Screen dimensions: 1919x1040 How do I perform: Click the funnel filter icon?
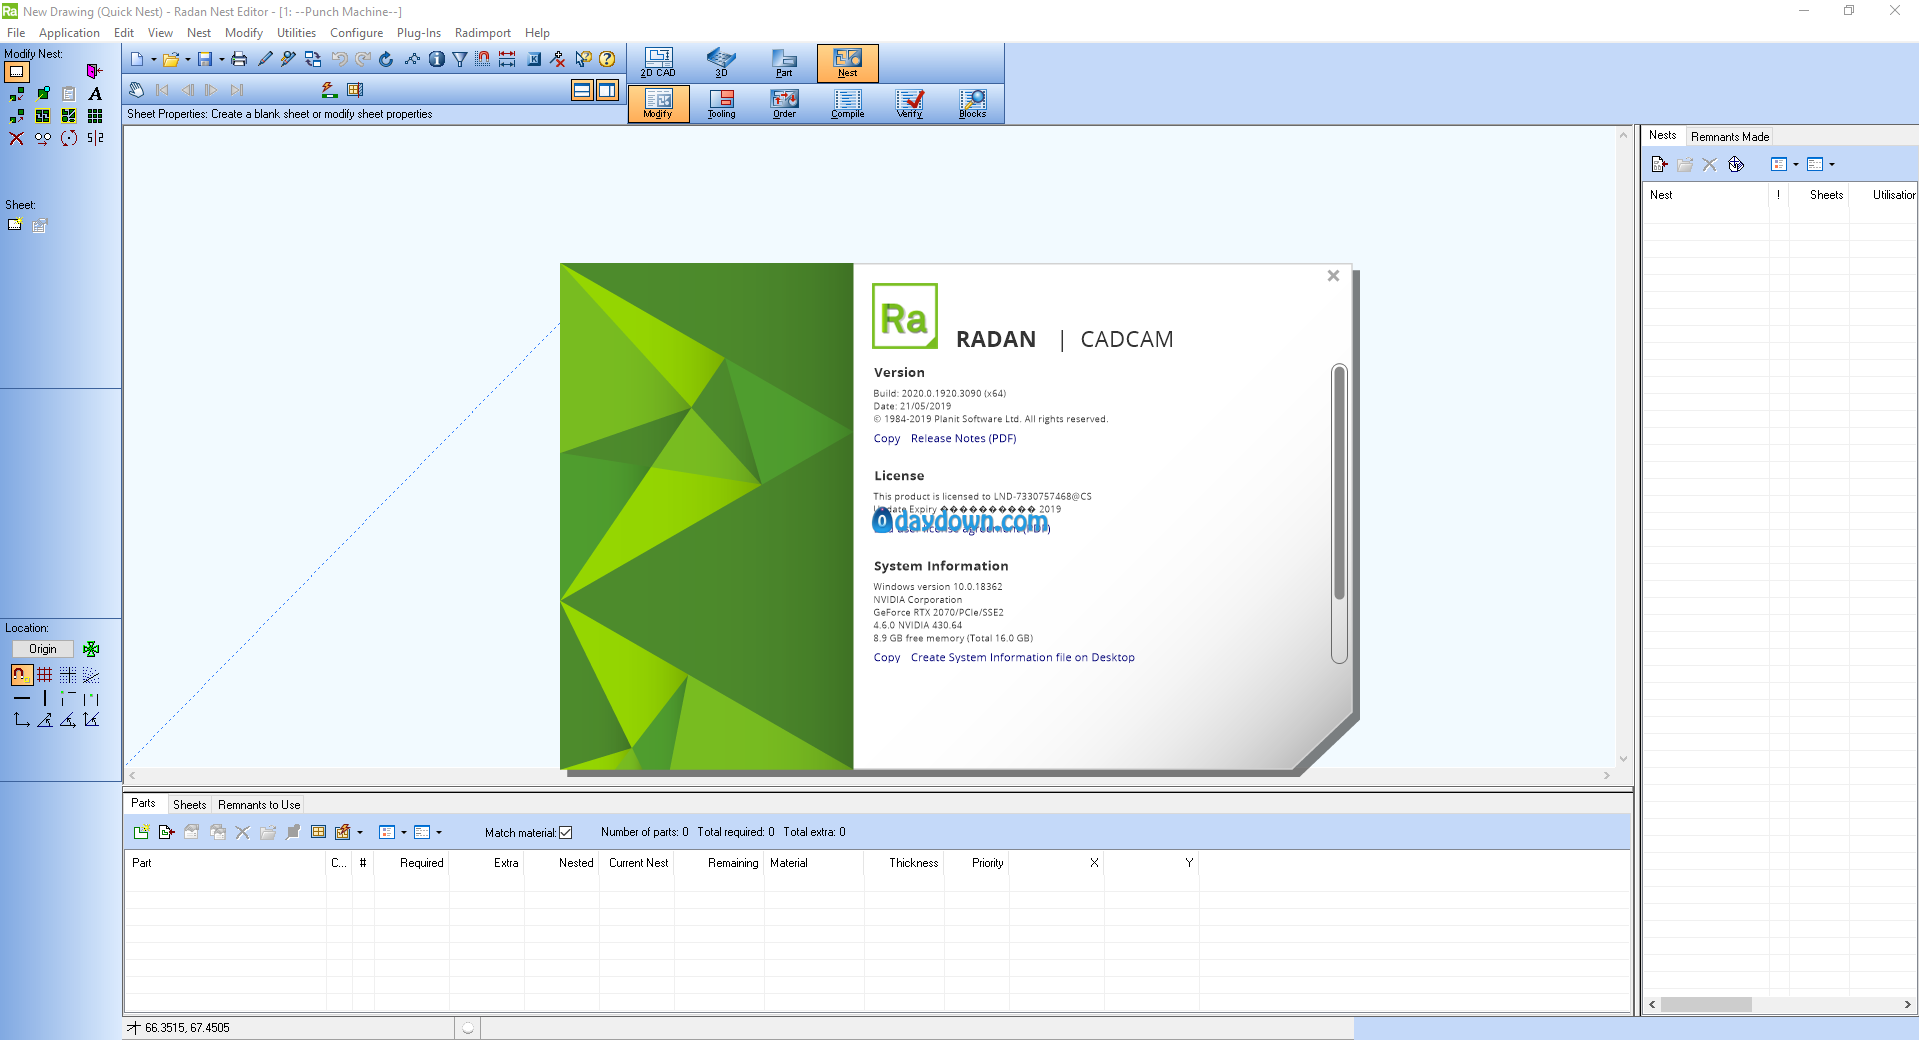tap(460, 60)
